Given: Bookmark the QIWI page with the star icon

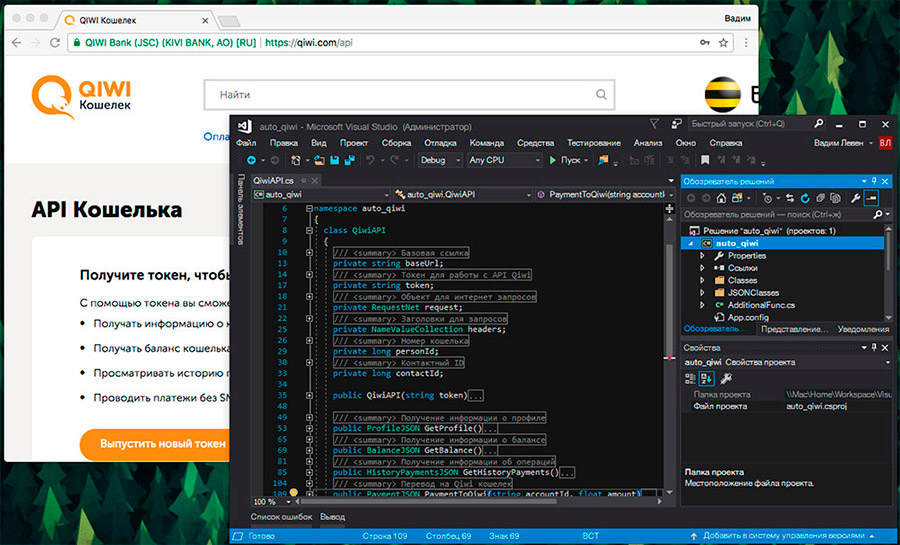Looking at the screenshot, I should click(x=723, y=42).
